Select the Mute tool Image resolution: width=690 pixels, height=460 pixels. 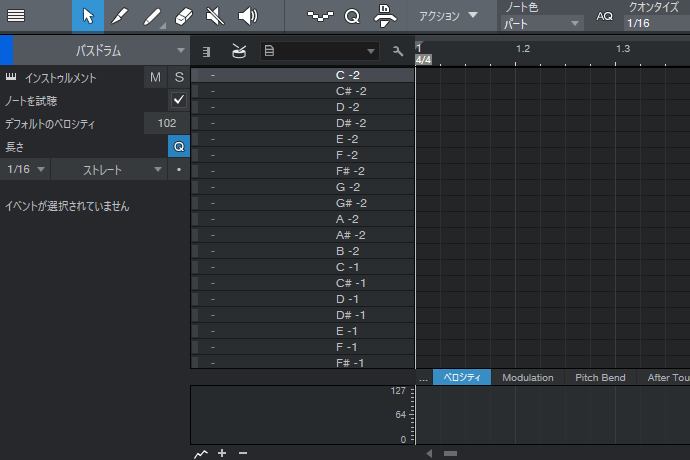(214, 16)
